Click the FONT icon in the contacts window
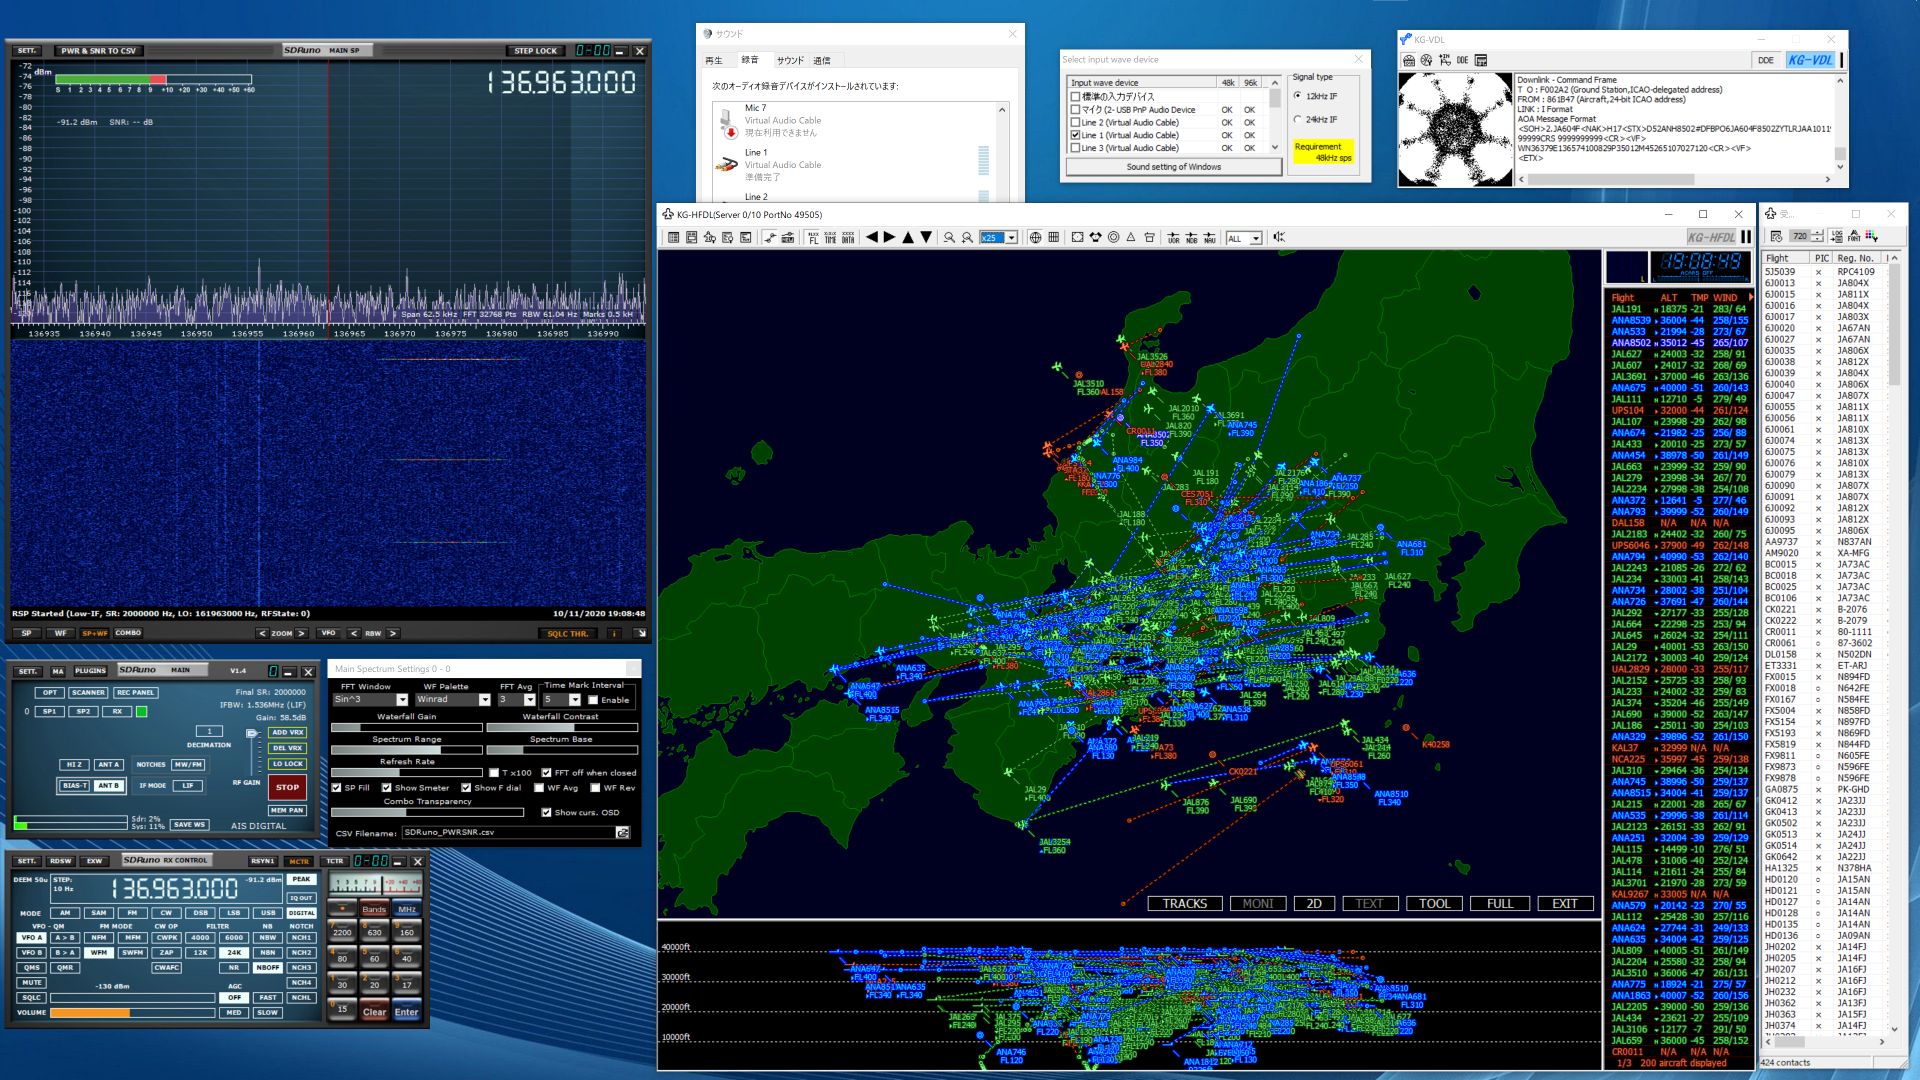The height and width of the screenshot is (1080, 1920). (x=1854, y=237)
